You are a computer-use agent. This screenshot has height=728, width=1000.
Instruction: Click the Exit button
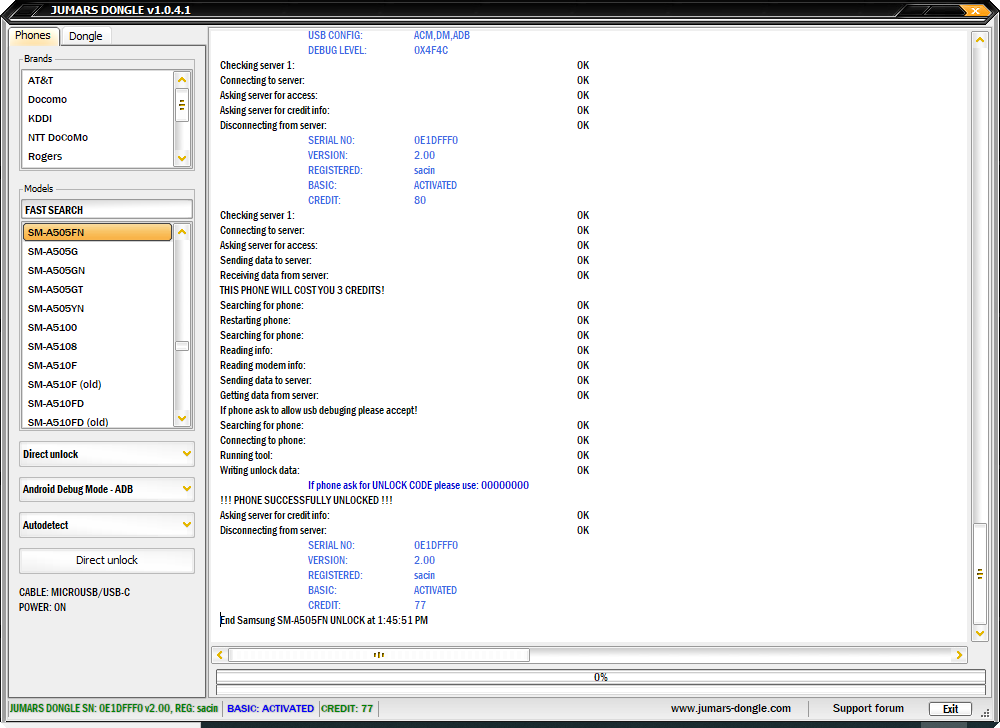950,709
